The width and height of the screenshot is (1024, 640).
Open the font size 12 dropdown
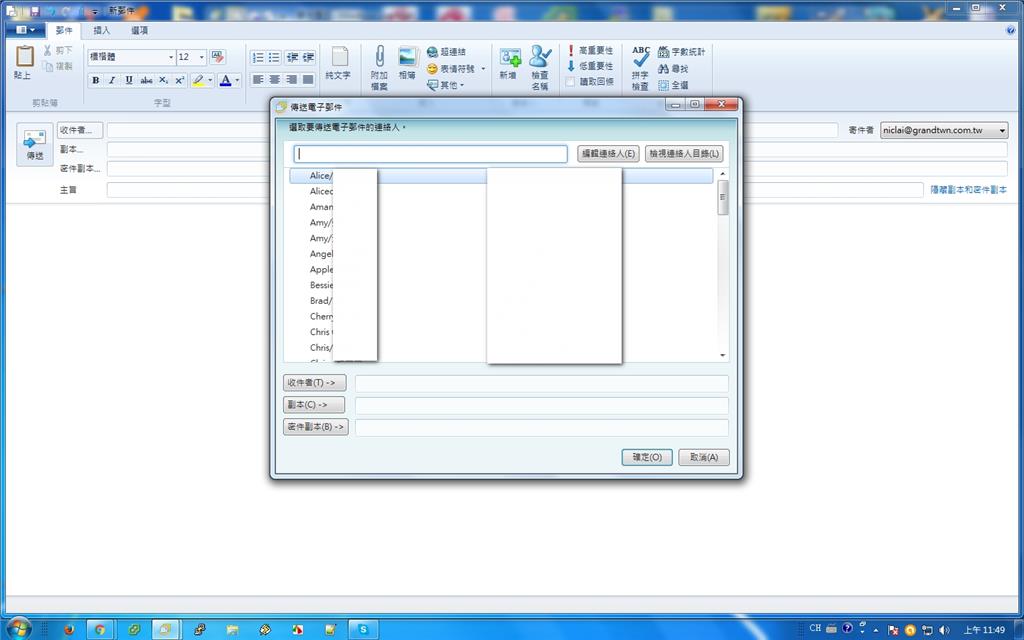(x=201, y=57)
